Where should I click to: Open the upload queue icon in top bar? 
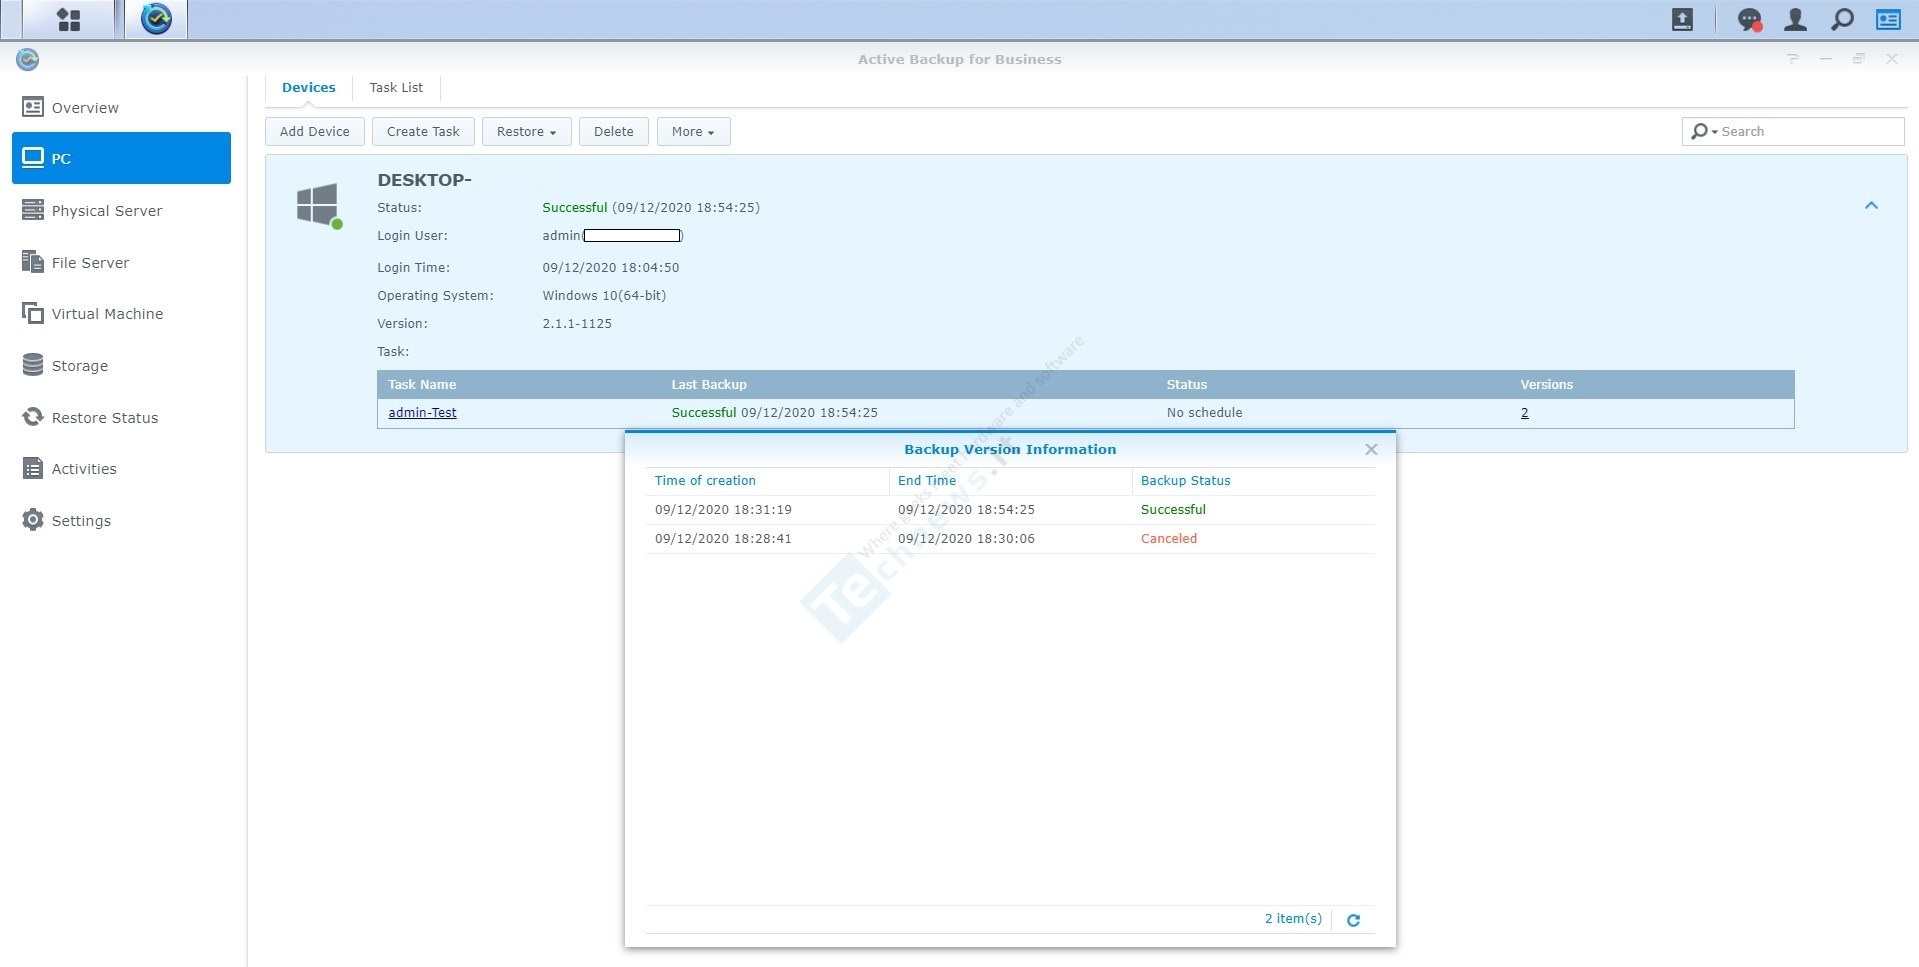(1682, 19)
